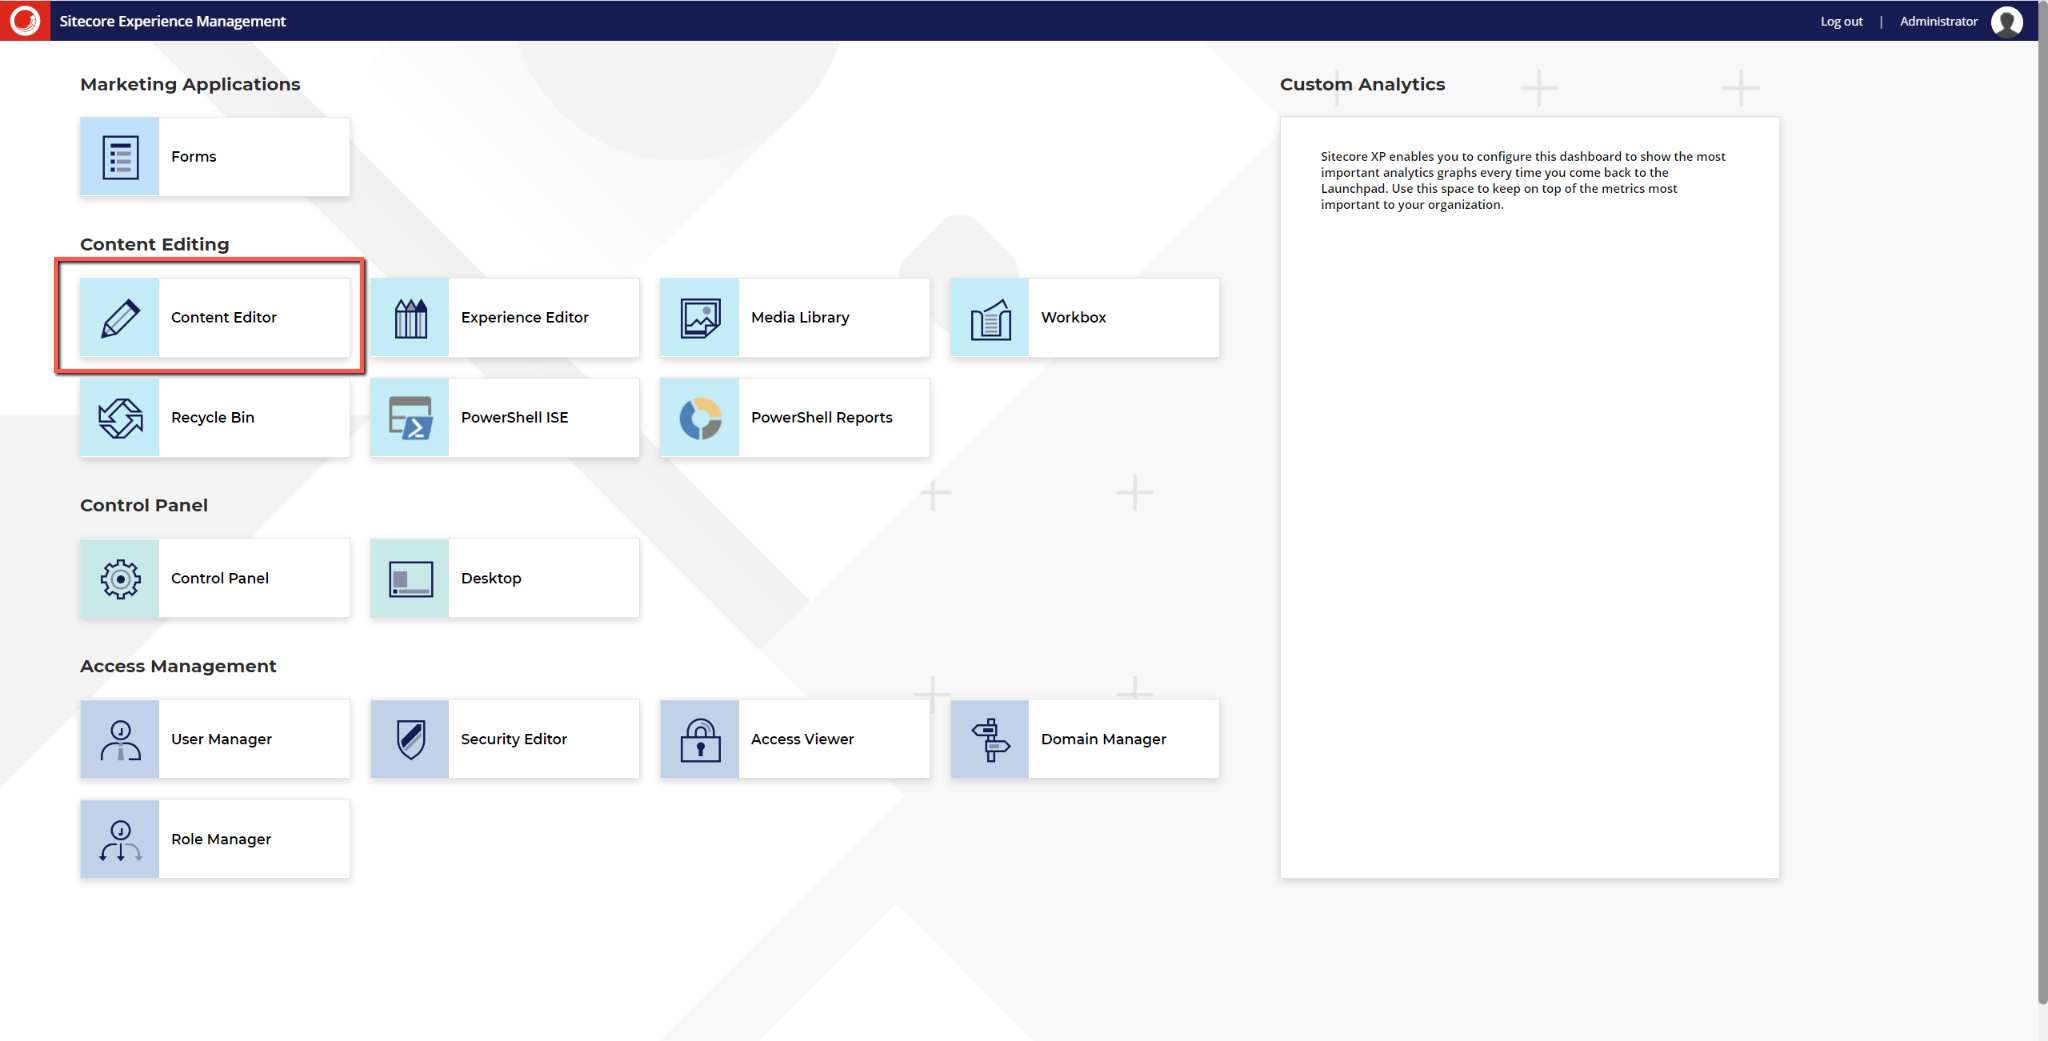Launch Content Editor by its label
2048x1041 pixels.
pos(223,318)
